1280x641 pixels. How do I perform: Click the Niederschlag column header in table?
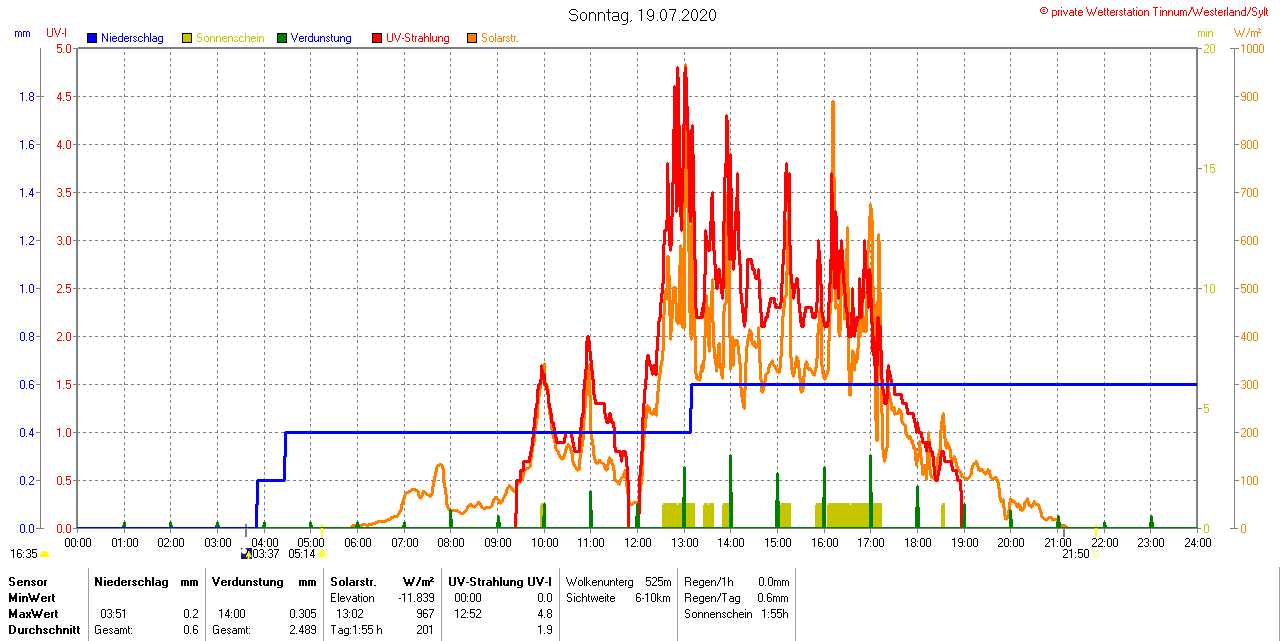133,582
